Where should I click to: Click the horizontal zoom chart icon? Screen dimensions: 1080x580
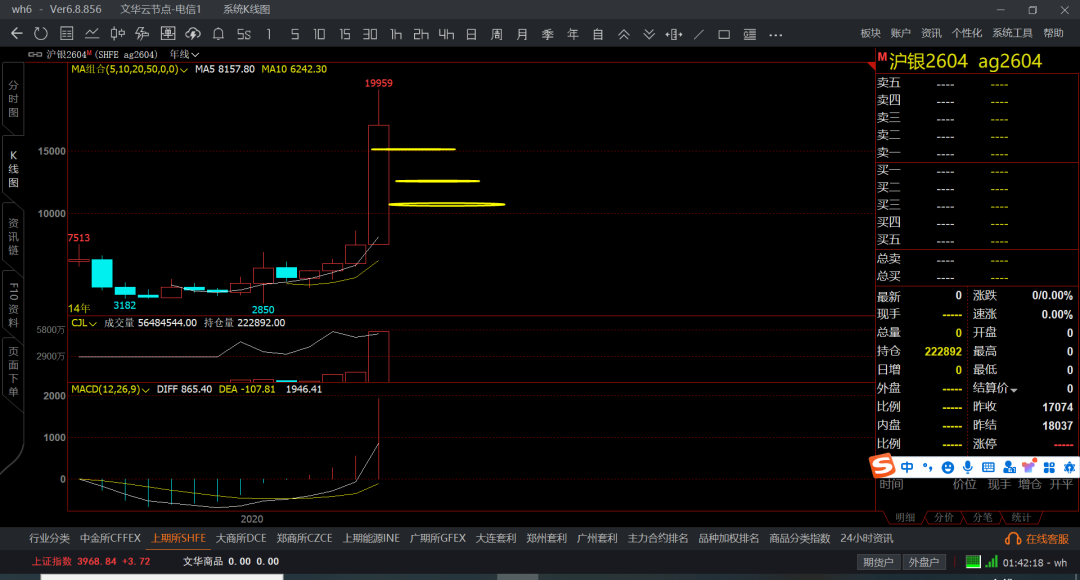[x=674, y=34]
